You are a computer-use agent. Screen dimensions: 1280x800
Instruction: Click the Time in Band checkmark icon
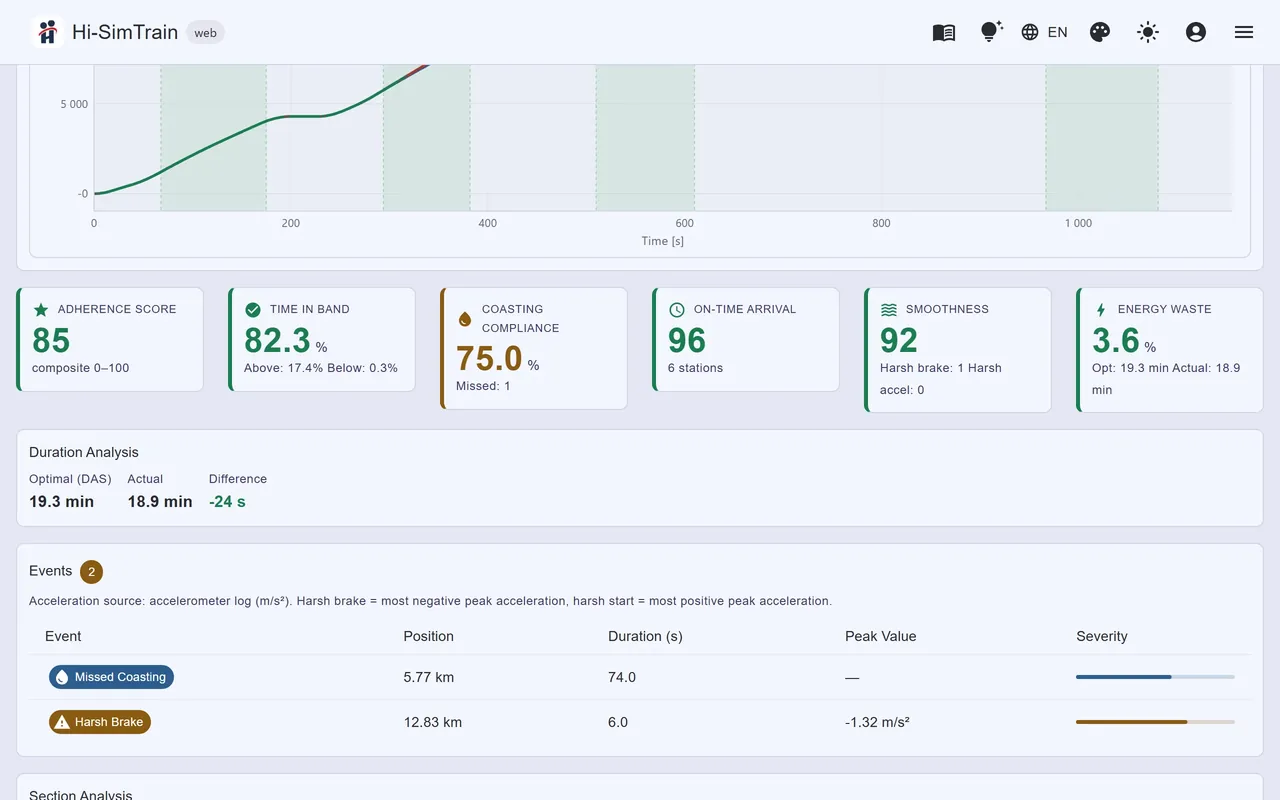(x=253, y=310)
